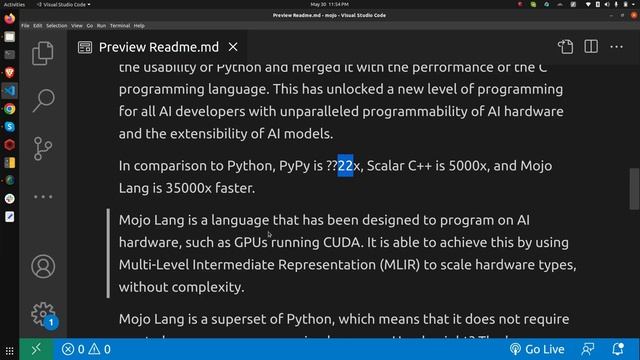The height and width of the screenshot is (360, 640).
Task: Open the yellow notes app in dock
Action: tap(9, 162)
